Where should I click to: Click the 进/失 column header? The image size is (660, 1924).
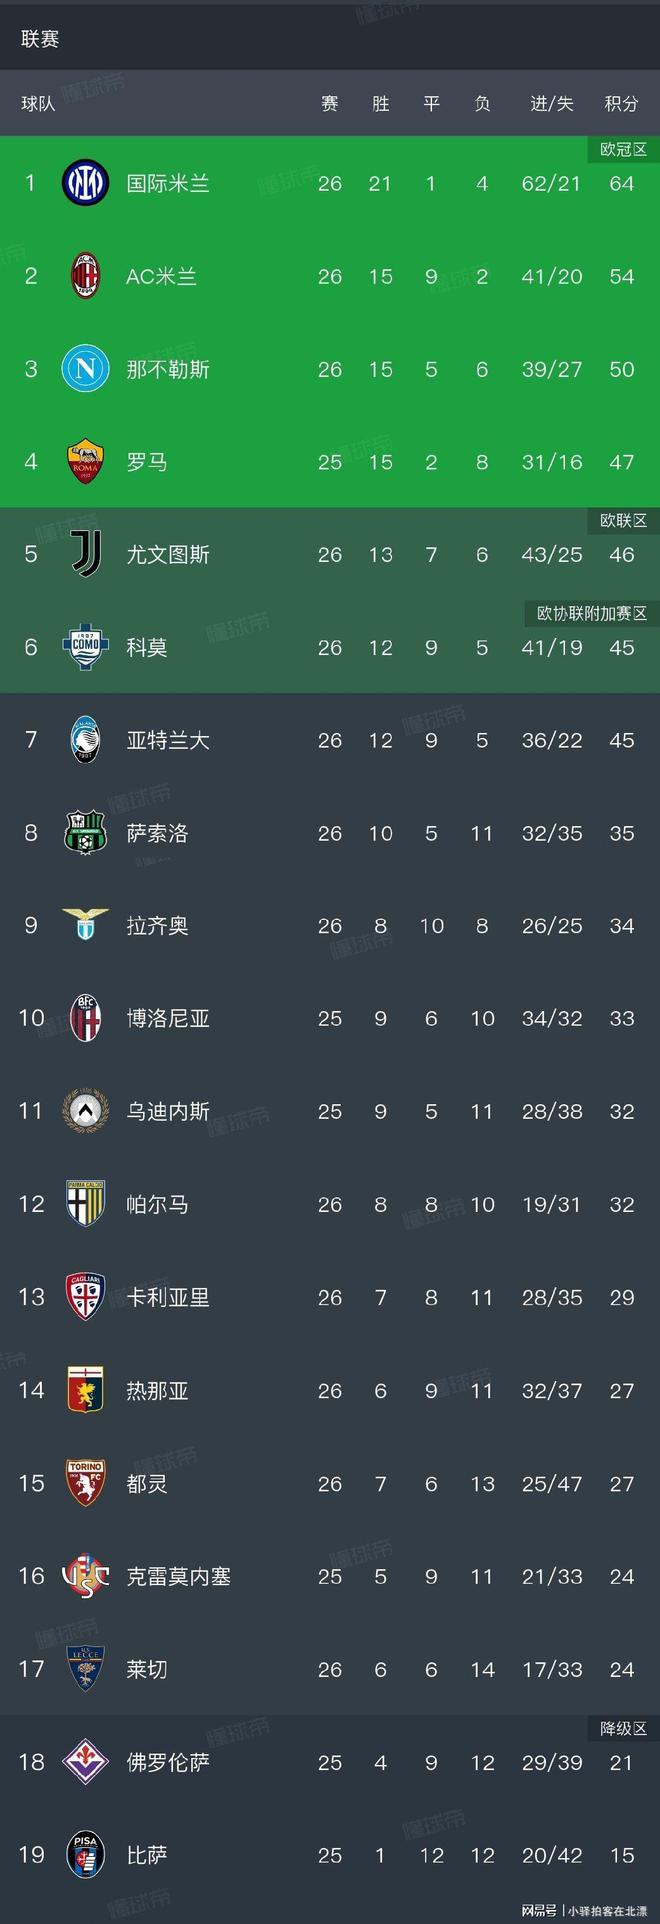[x=551, y=103]
